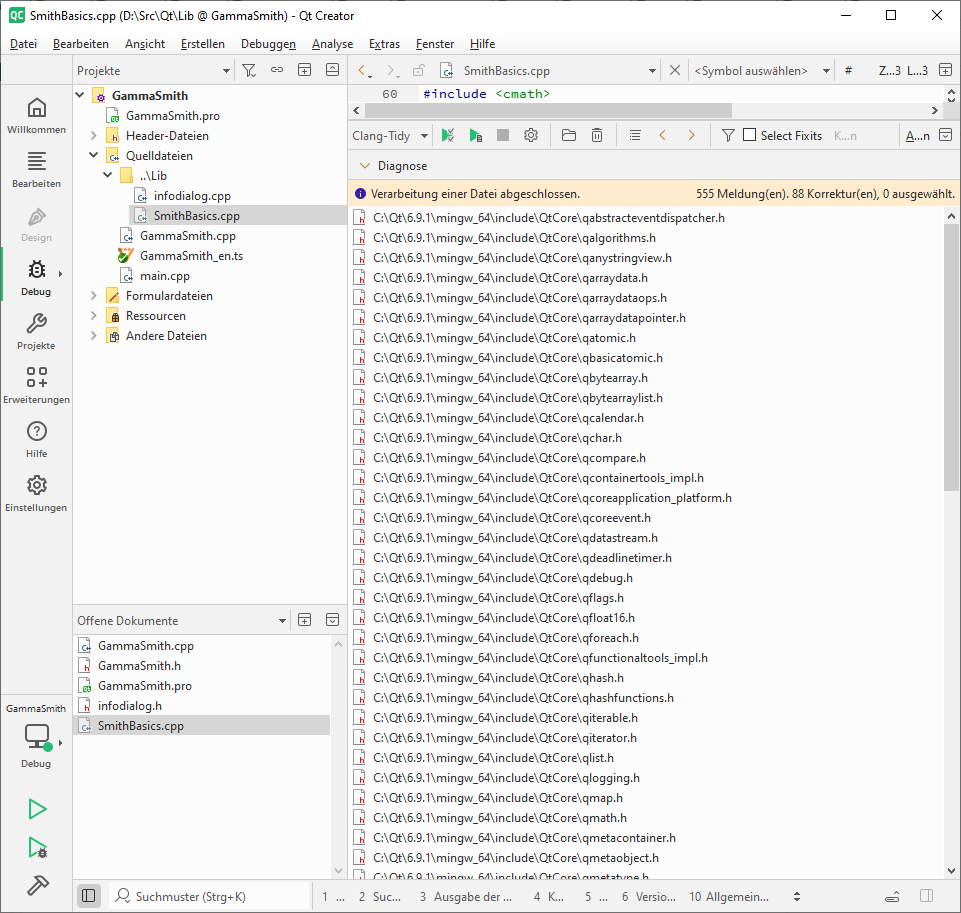Click the green Run button
This screenshot has height=913, width=961.
pyautogui.click(x=37, y=809)
